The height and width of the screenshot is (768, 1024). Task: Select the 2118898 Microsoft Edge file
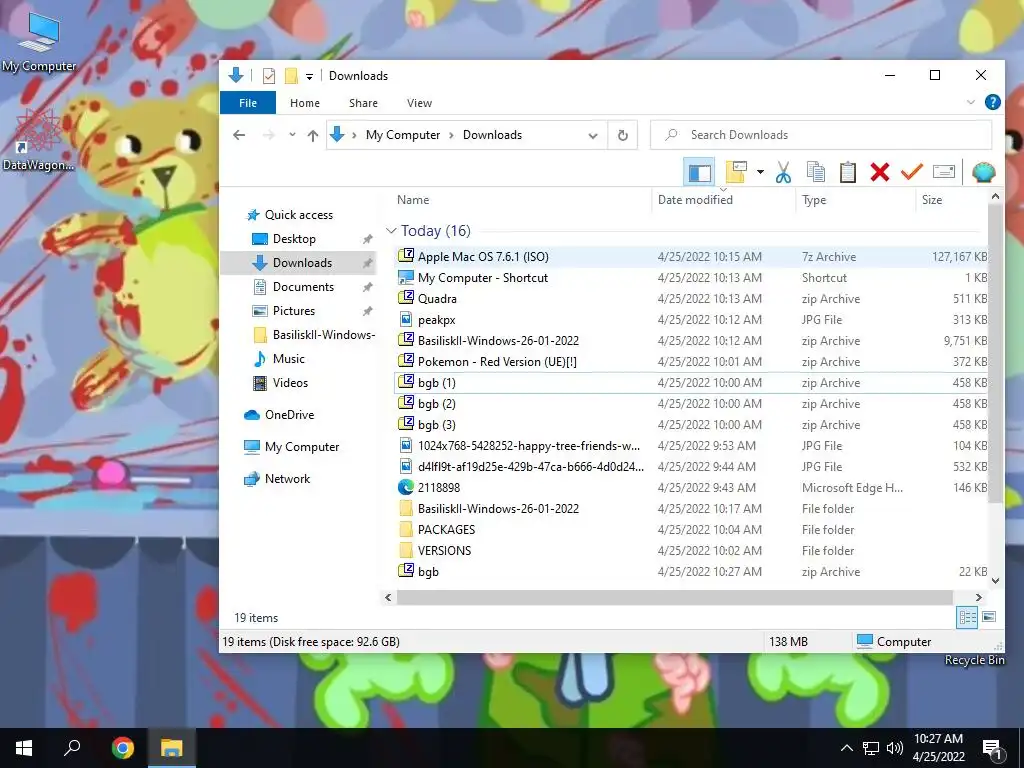[x=691, y=488]
